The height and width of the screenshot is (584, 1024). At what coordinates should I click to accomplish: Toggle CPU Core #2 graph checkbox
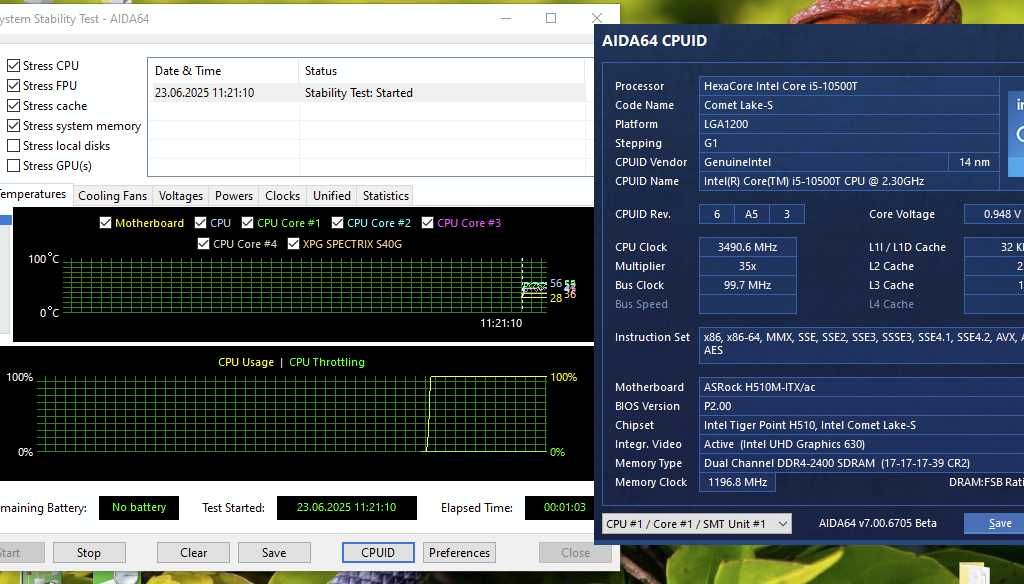pos(337,223)
